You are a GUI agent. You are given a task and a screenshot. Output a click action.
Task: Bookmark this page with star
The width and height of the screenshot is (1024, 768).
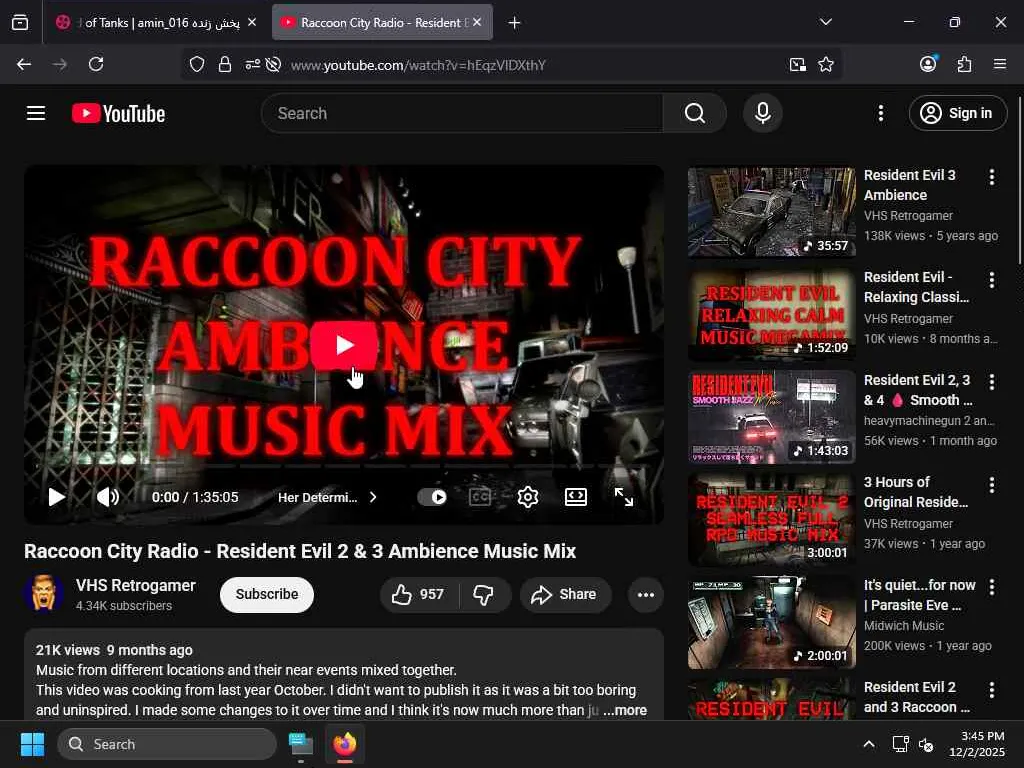825,64
